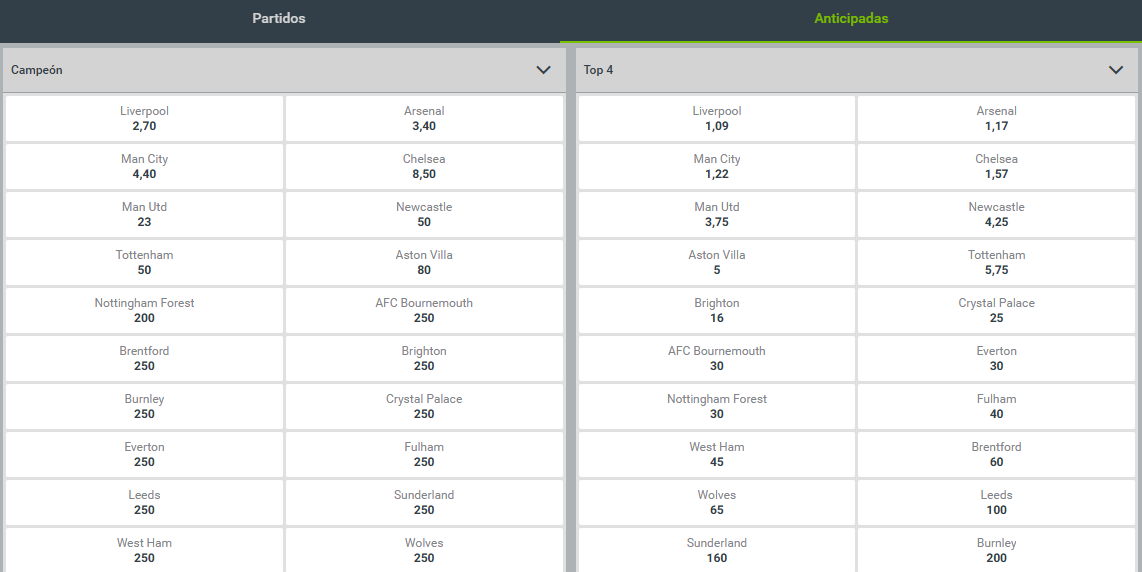This screenshot has width=1142, height=572.
Task: Pick Leeds champion at 250
Action: (144, 503)
